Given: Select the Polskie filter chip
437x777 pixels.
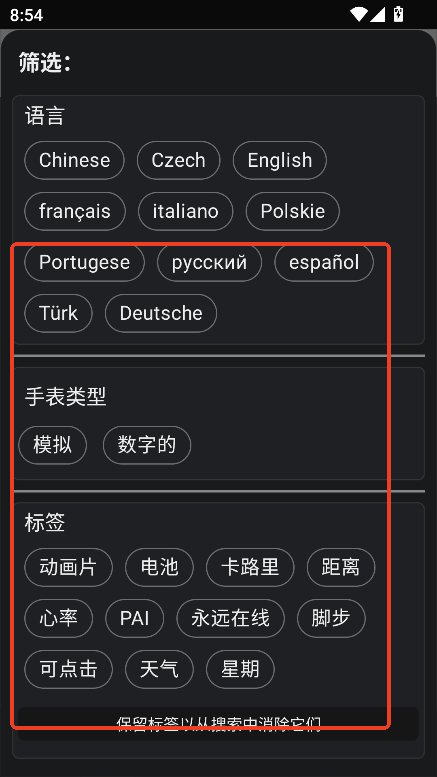Looking at the screenshot, I should 293,211.
